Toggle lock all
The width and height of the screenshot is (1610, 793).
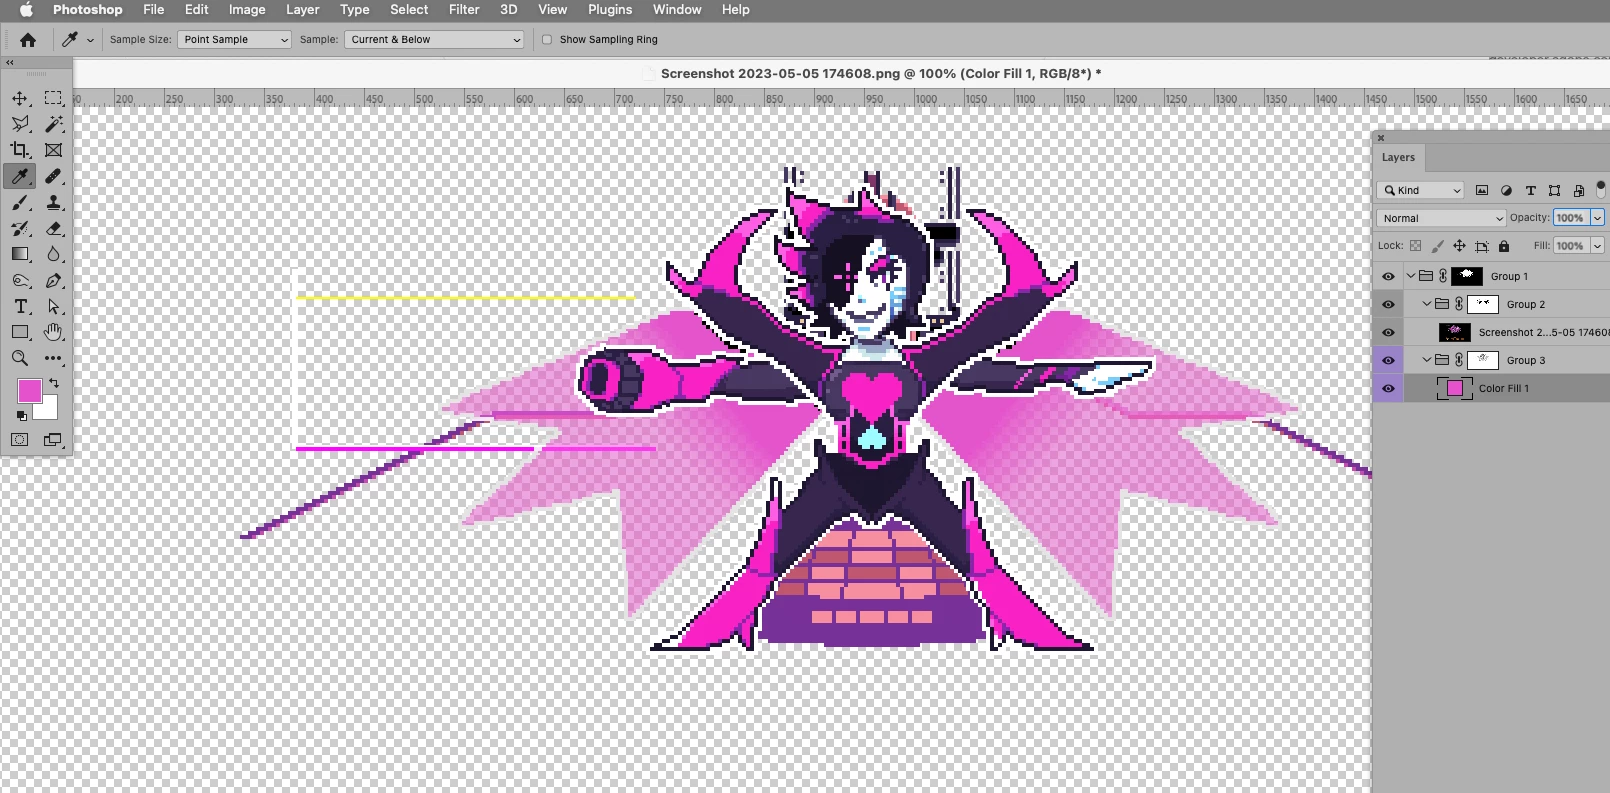tap(1503, 246)
